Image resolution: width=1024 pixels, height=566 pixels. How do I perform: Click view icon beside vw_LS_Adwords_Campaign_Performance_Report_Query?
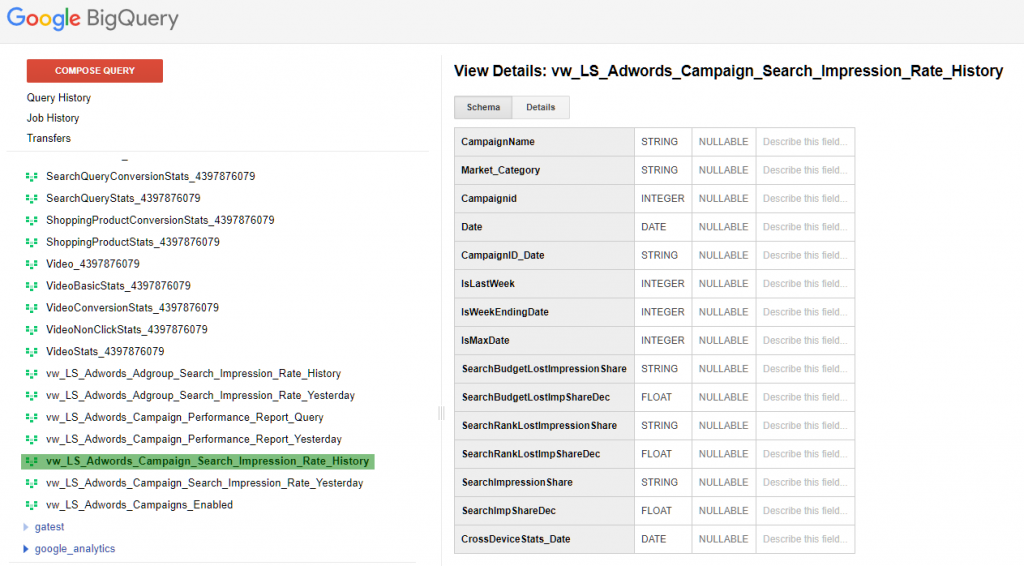point(31,417)
